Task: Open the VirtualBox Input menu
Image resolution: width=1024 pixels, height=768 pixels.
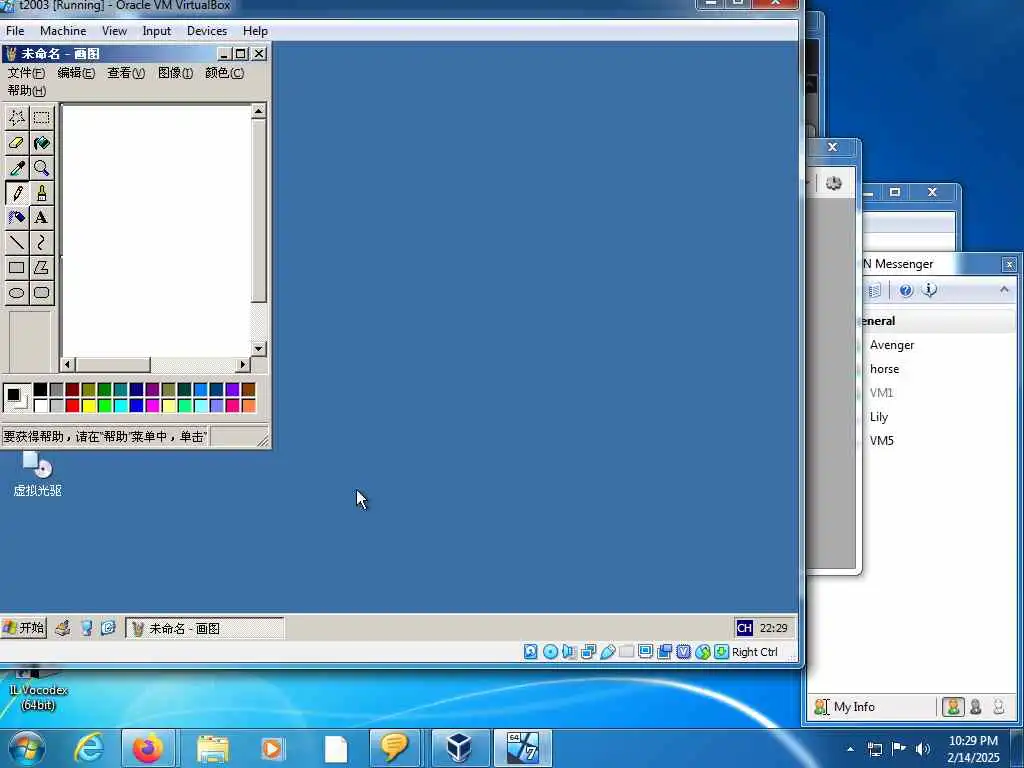Action: click(x=157, y=31)
